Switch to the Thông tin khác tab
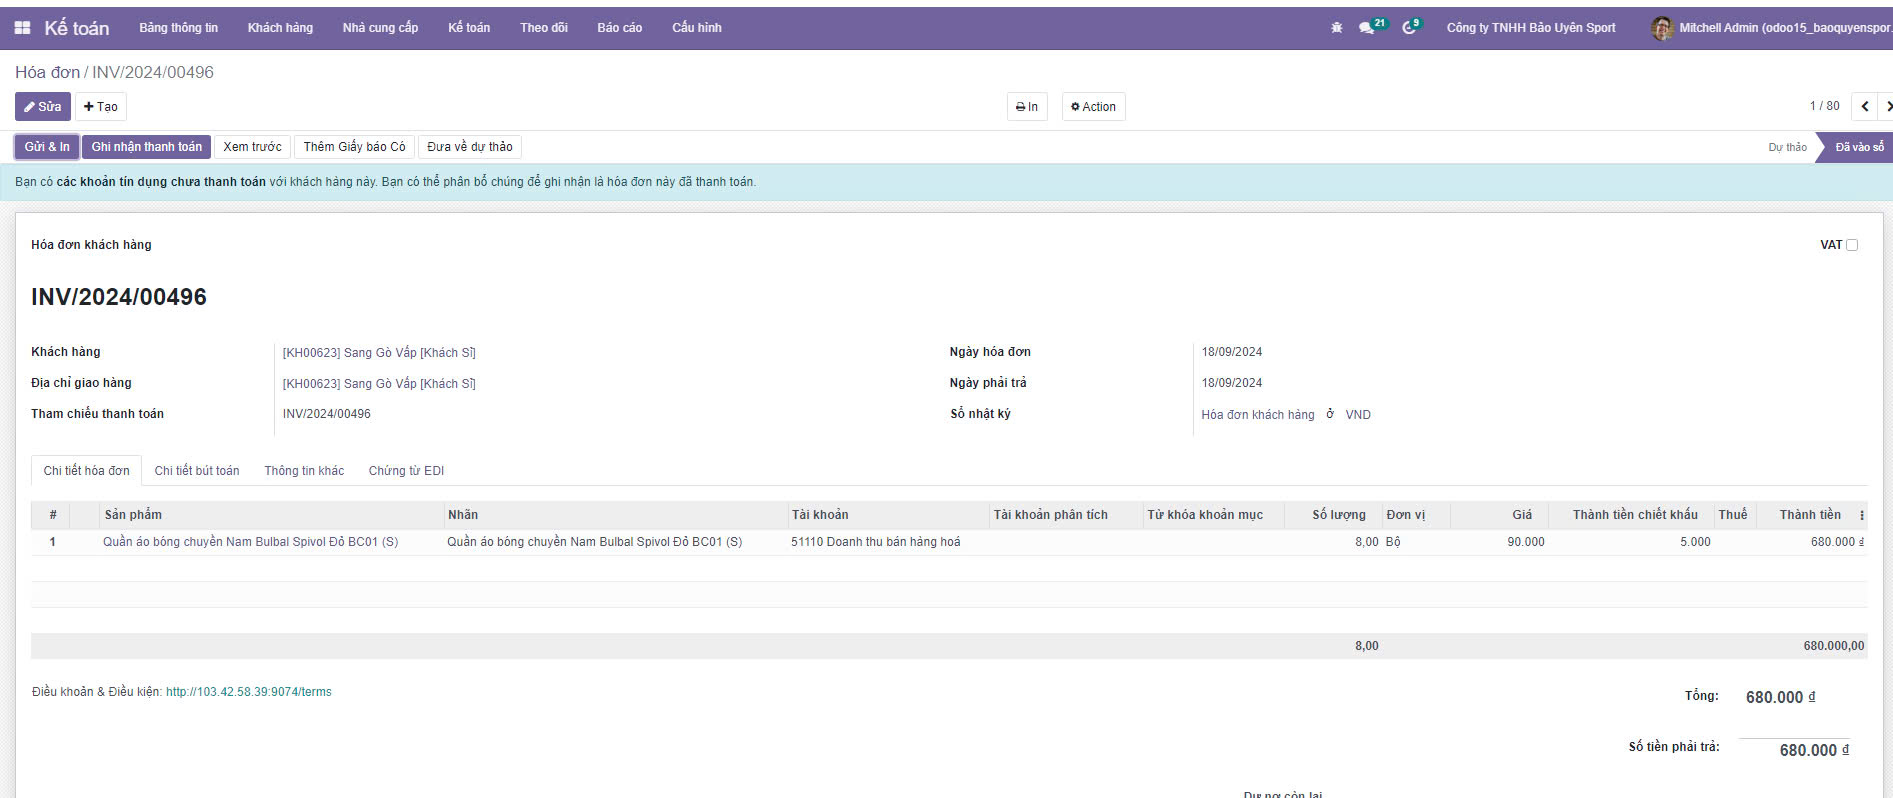This screenshot has height=798, width=1893. click(304, 471)
